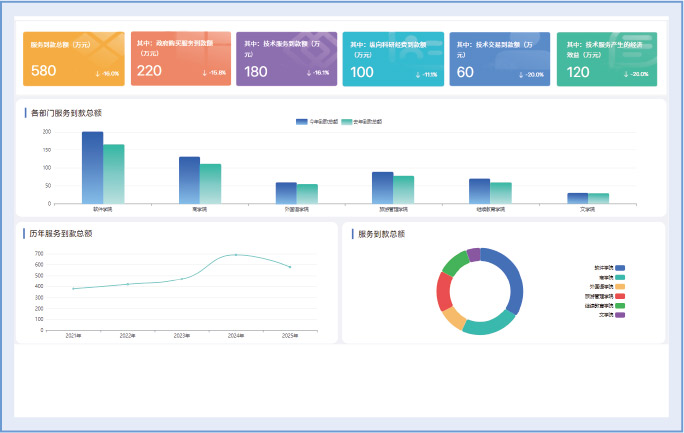Viewport: 684px width, 433px height.
Task: Click the -20.0% down-arrow indicator on blue card
Action: [x=531, y=74]
